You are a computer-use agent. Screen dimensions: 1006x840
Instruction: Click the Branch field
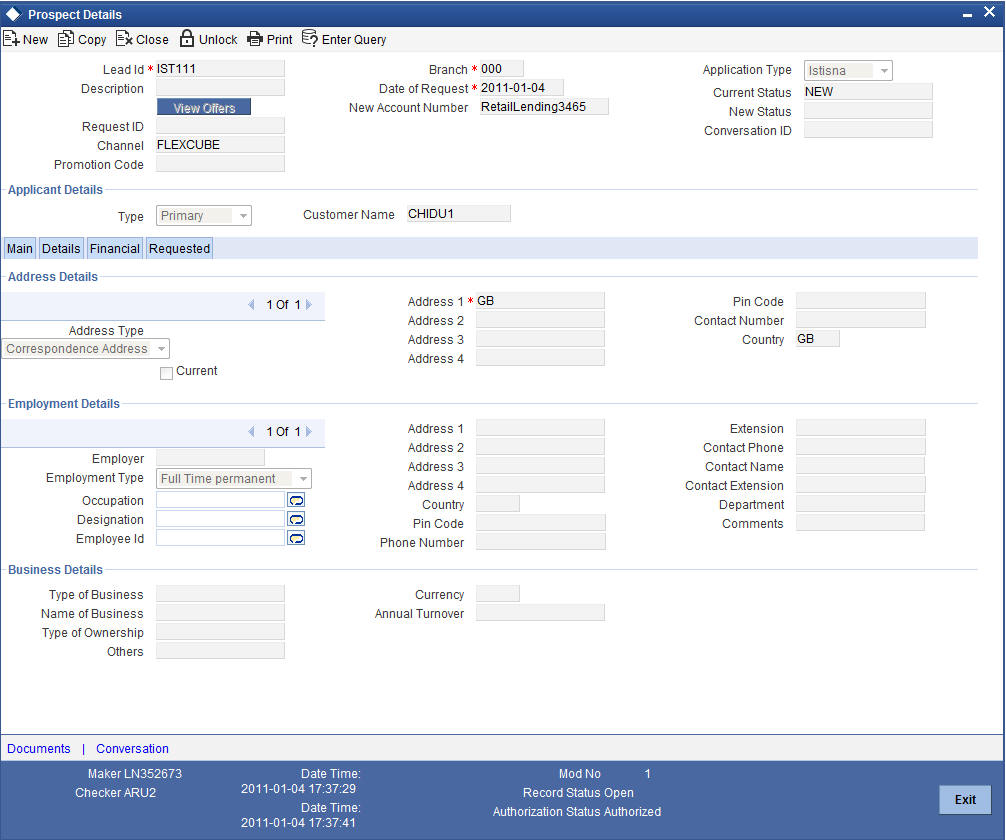coord(502,69)
